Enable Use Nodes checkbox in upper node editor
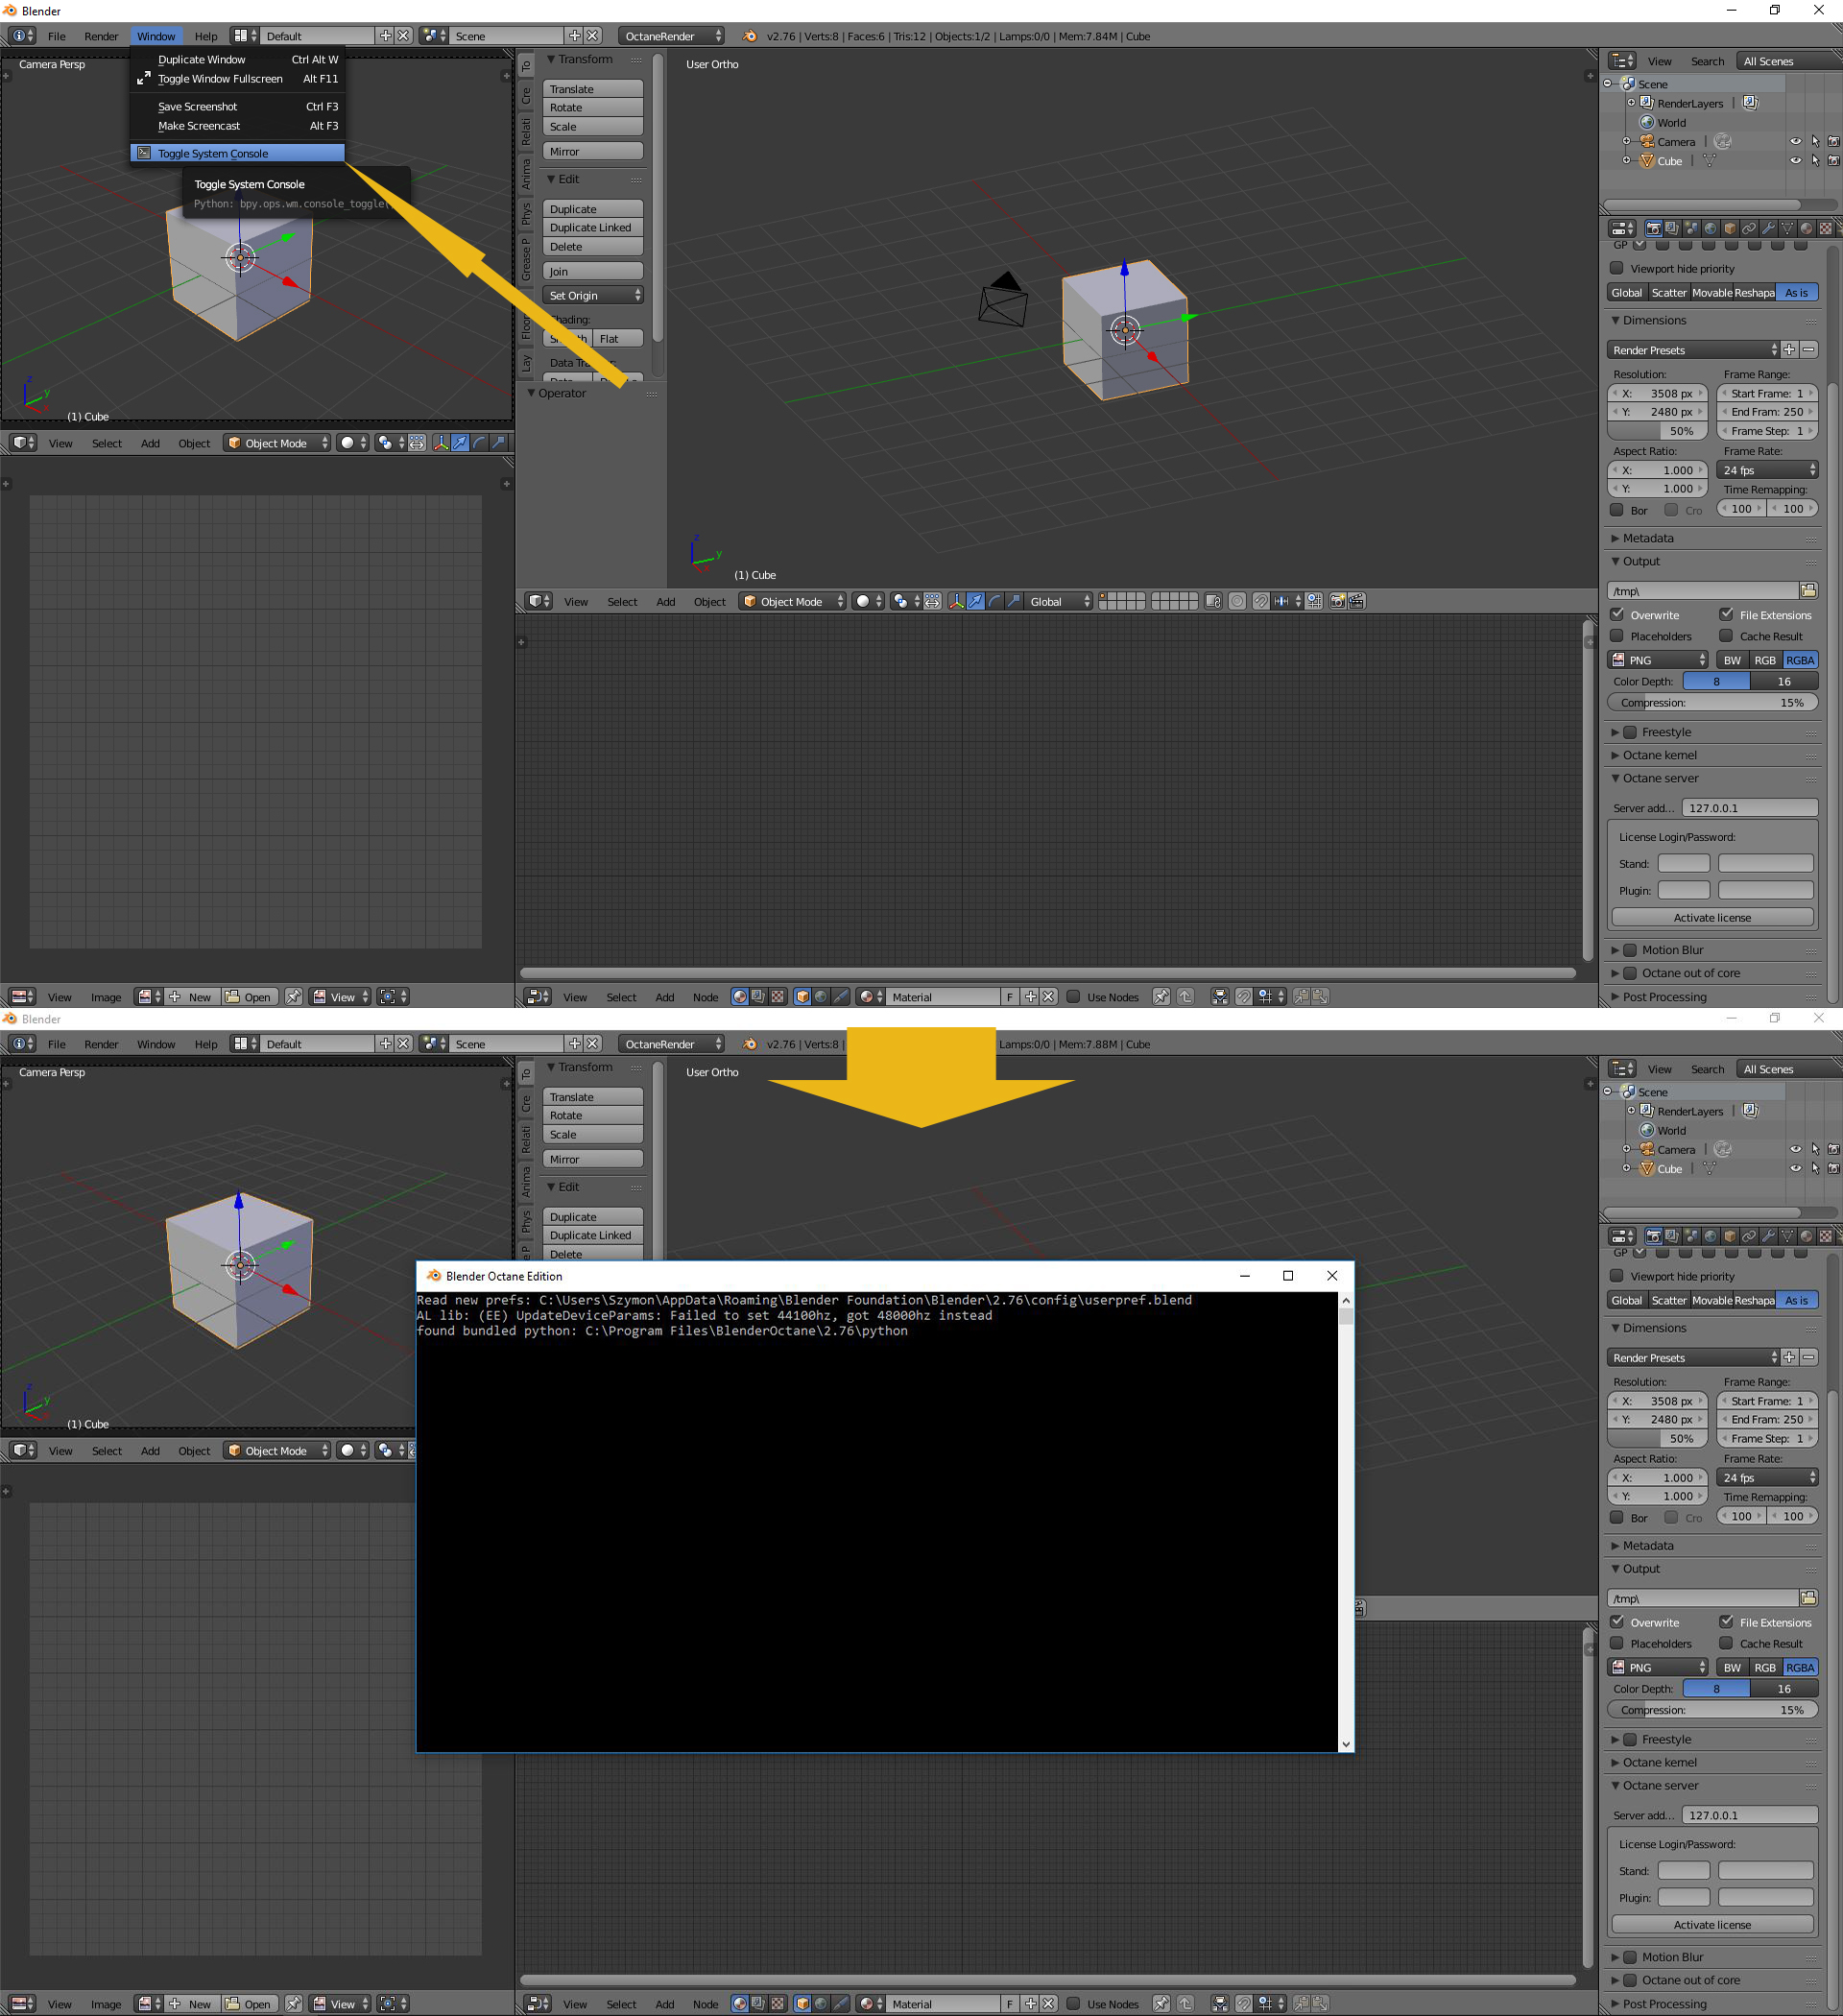The image size is (1843, 2016). 1073,996
